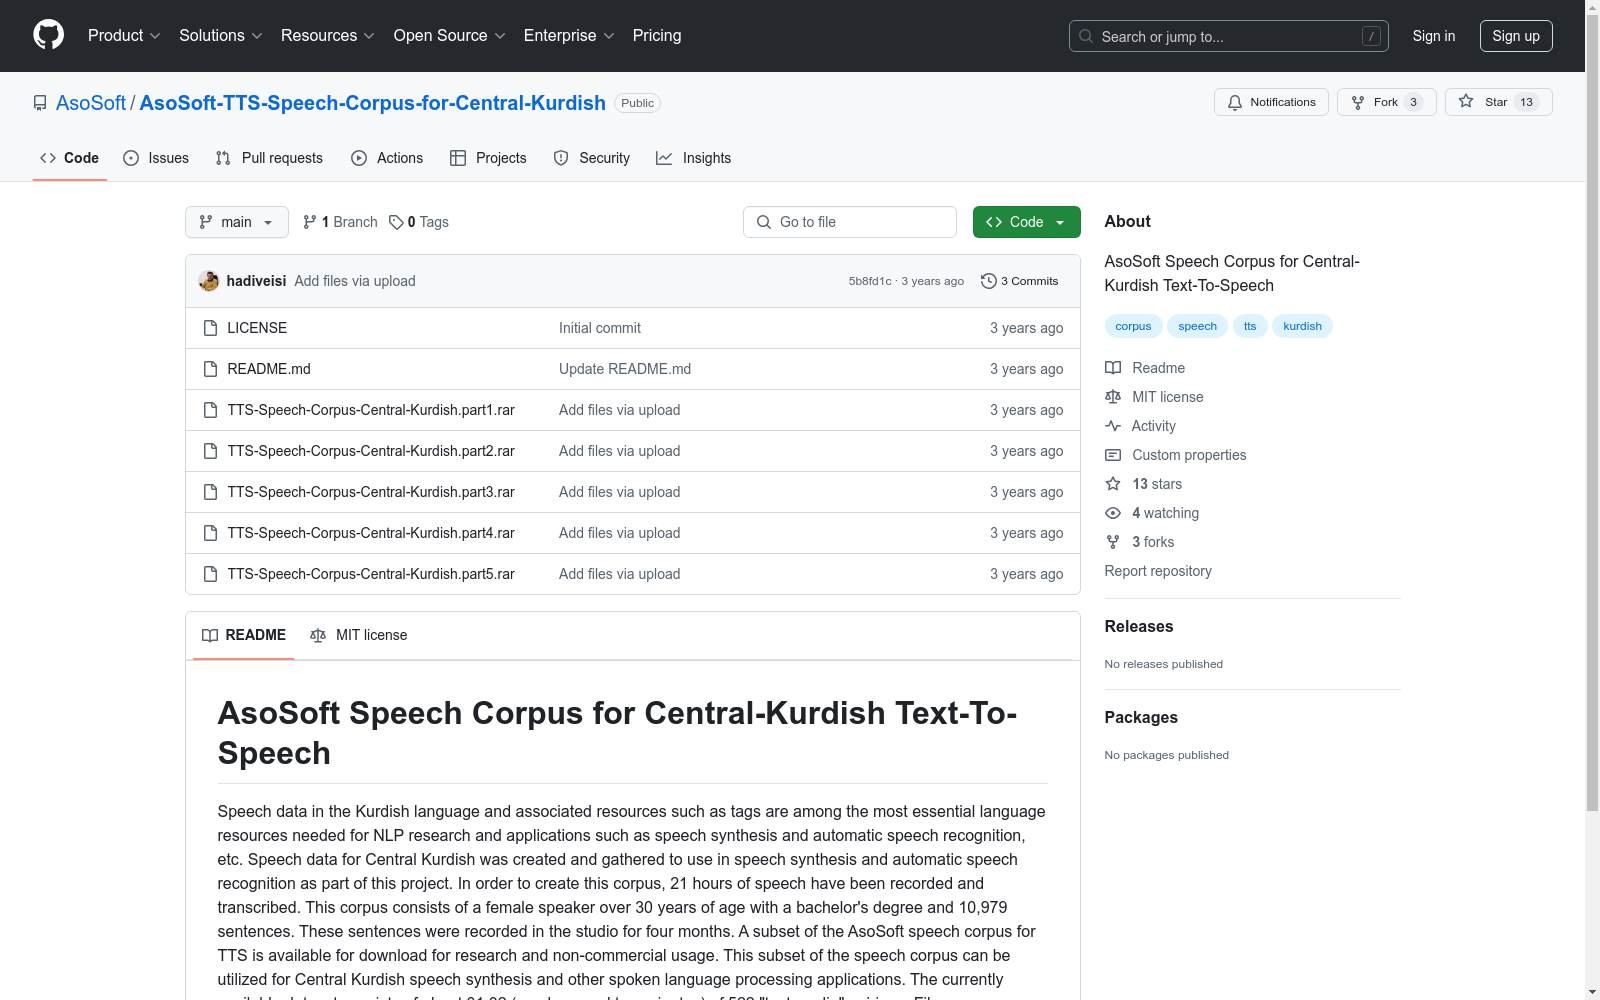Open the Security tab

[x=592, y=158]
